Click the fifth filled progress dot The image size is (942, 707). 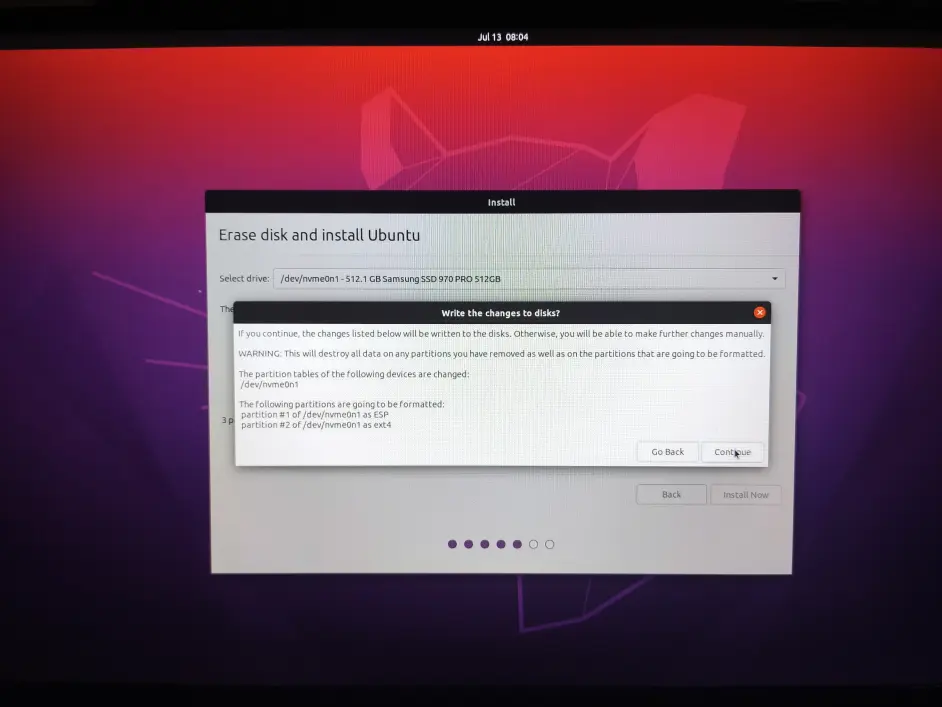[x=517, y=544]
